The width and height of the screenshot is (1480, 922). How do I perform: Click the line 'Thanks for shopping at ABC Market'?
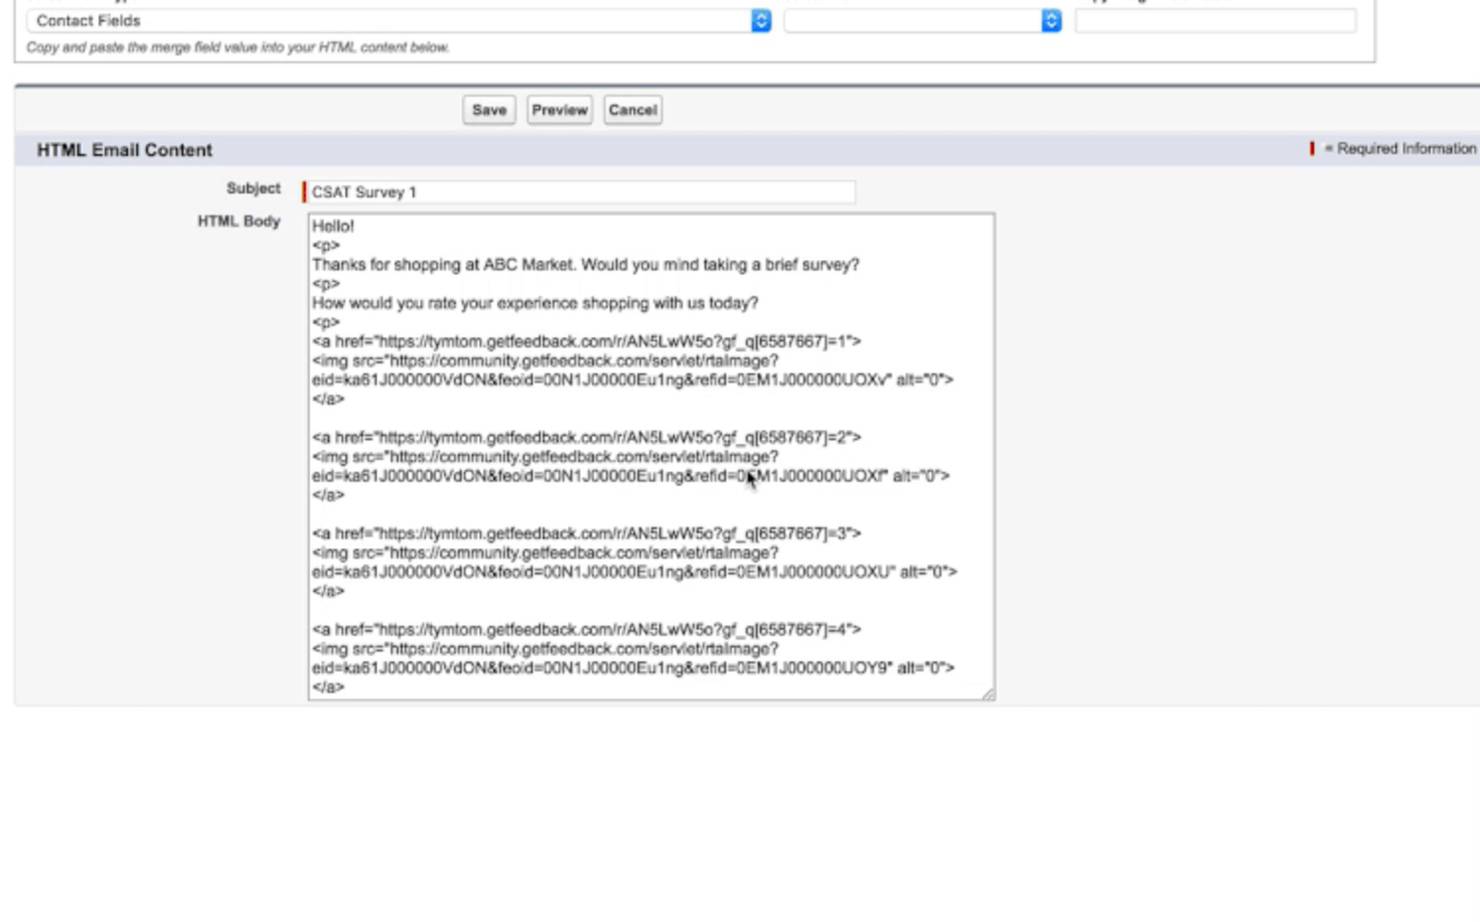coord(585,265)
